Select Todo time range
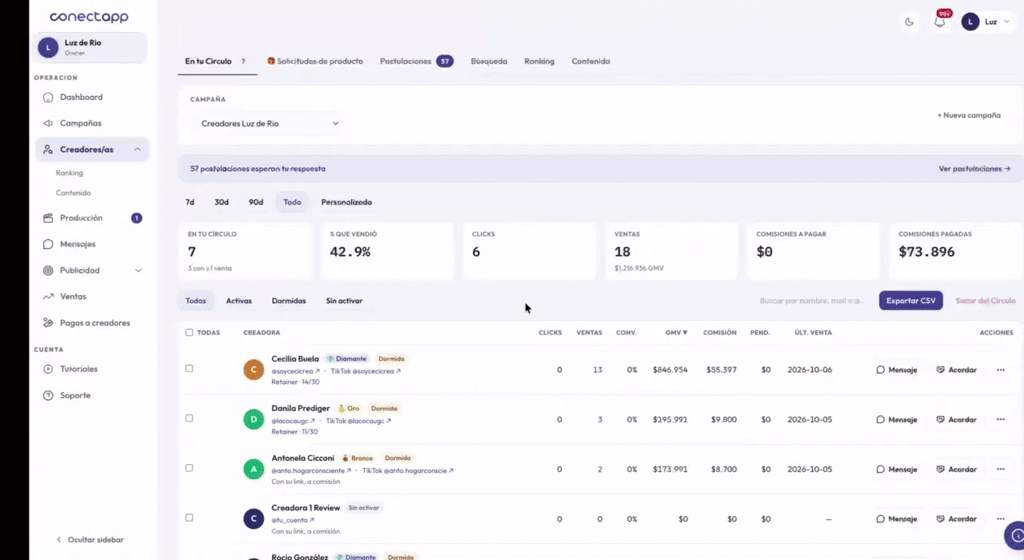This screenshot has height=560, width=1024. coord(292,202)
